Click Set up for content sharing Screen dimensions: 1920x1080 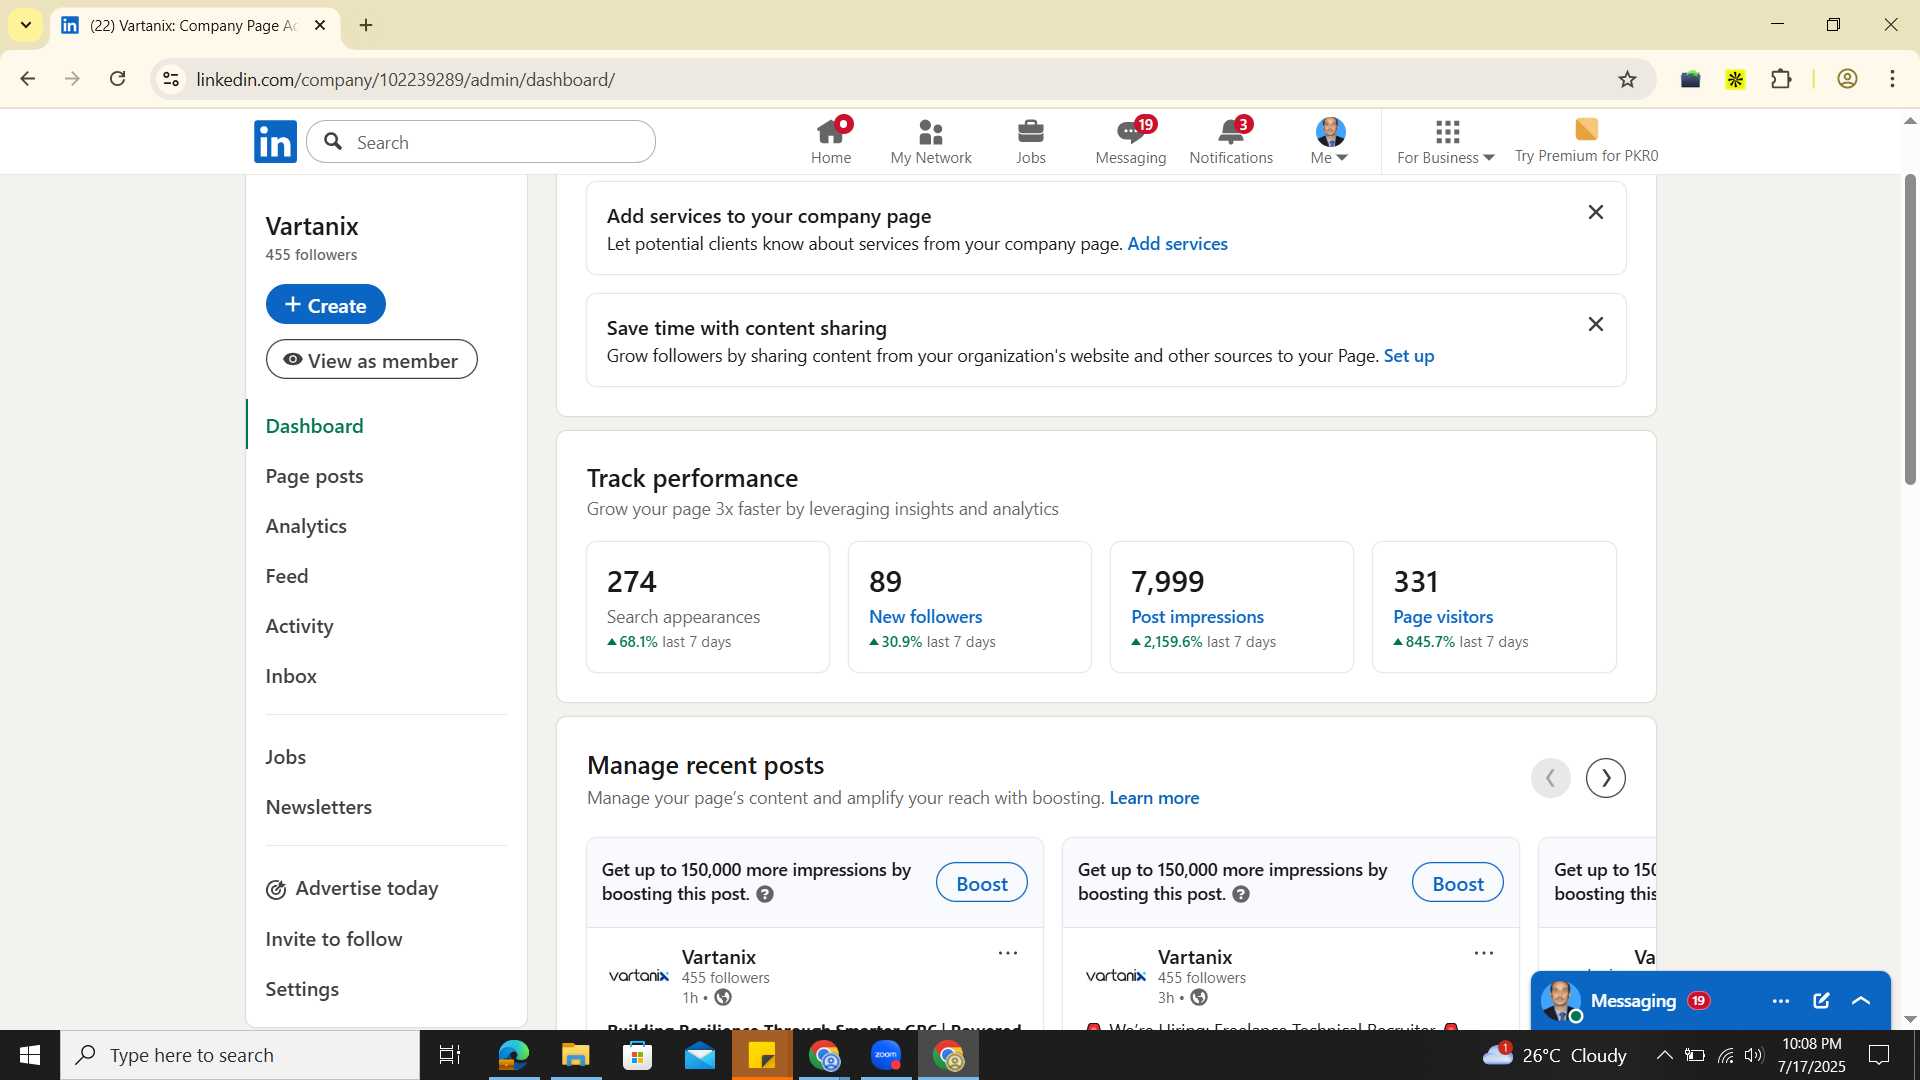coord(1408,356)
